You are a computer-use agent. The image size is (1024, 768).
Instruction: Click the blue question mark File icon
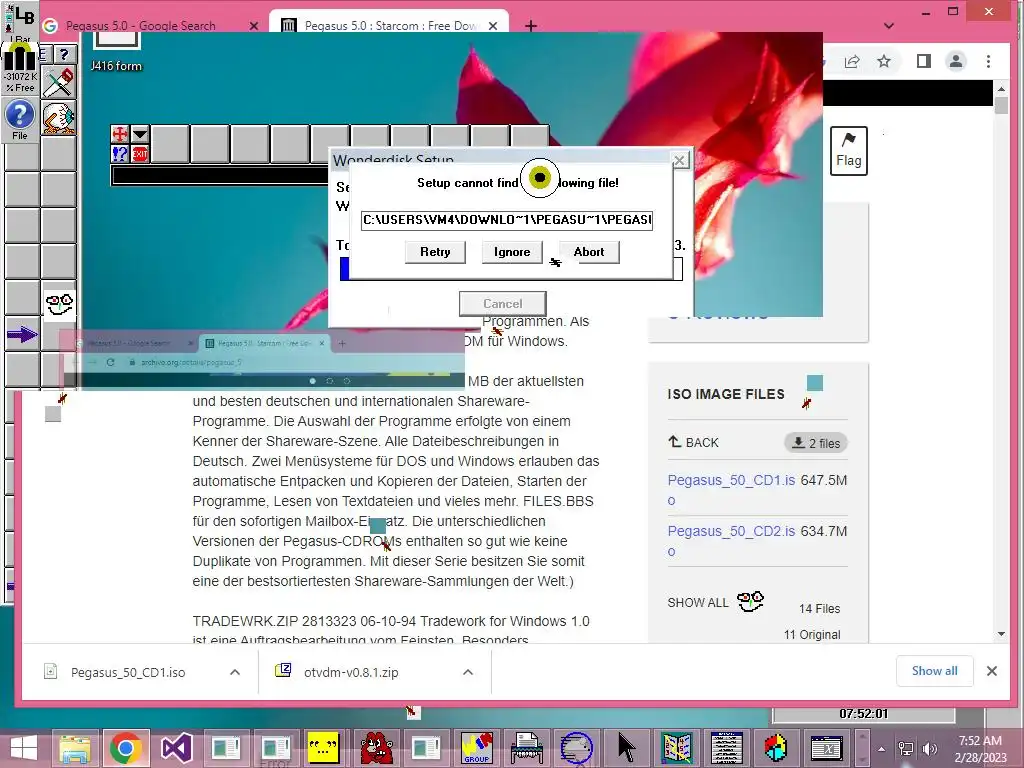[20, 120]
